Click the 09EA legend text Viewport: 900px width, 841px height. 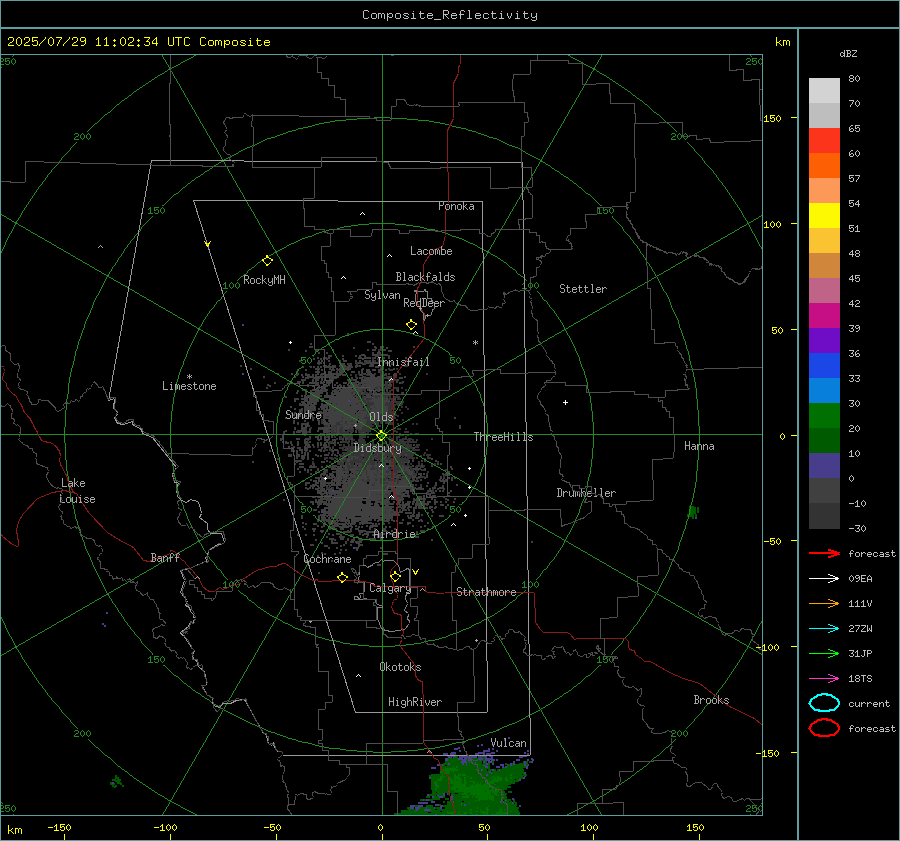pyautogui.click(x=860, y=579)
